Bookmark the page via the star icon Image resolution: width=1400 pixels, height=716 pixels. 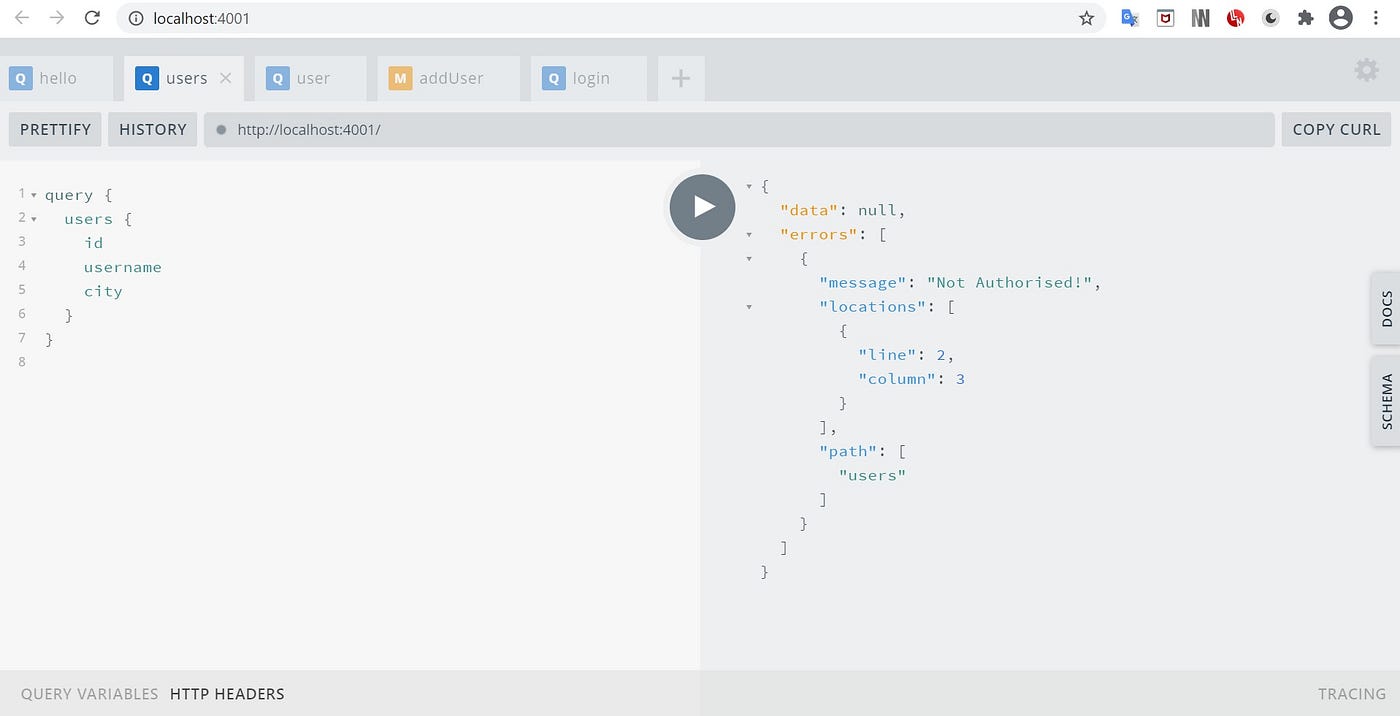click(1086, 18)
